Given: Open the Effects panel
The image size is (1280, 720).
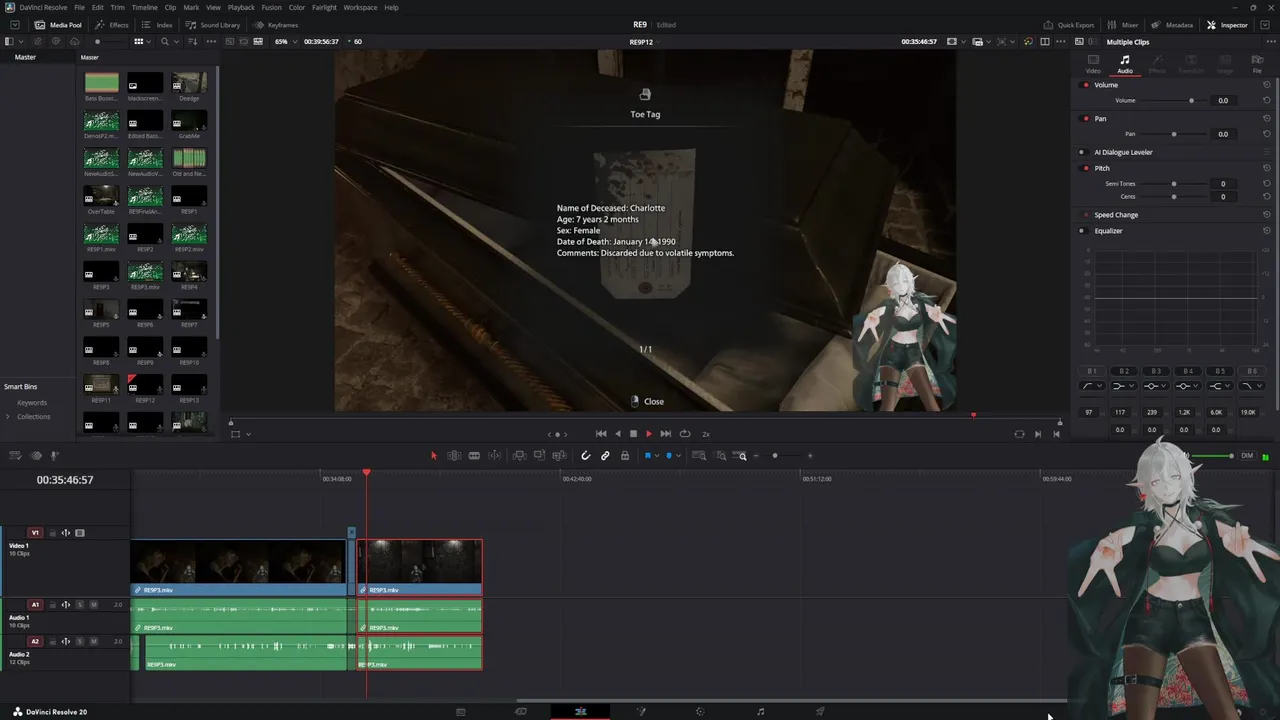Looking at the screenshot, I should pos(112,25).
